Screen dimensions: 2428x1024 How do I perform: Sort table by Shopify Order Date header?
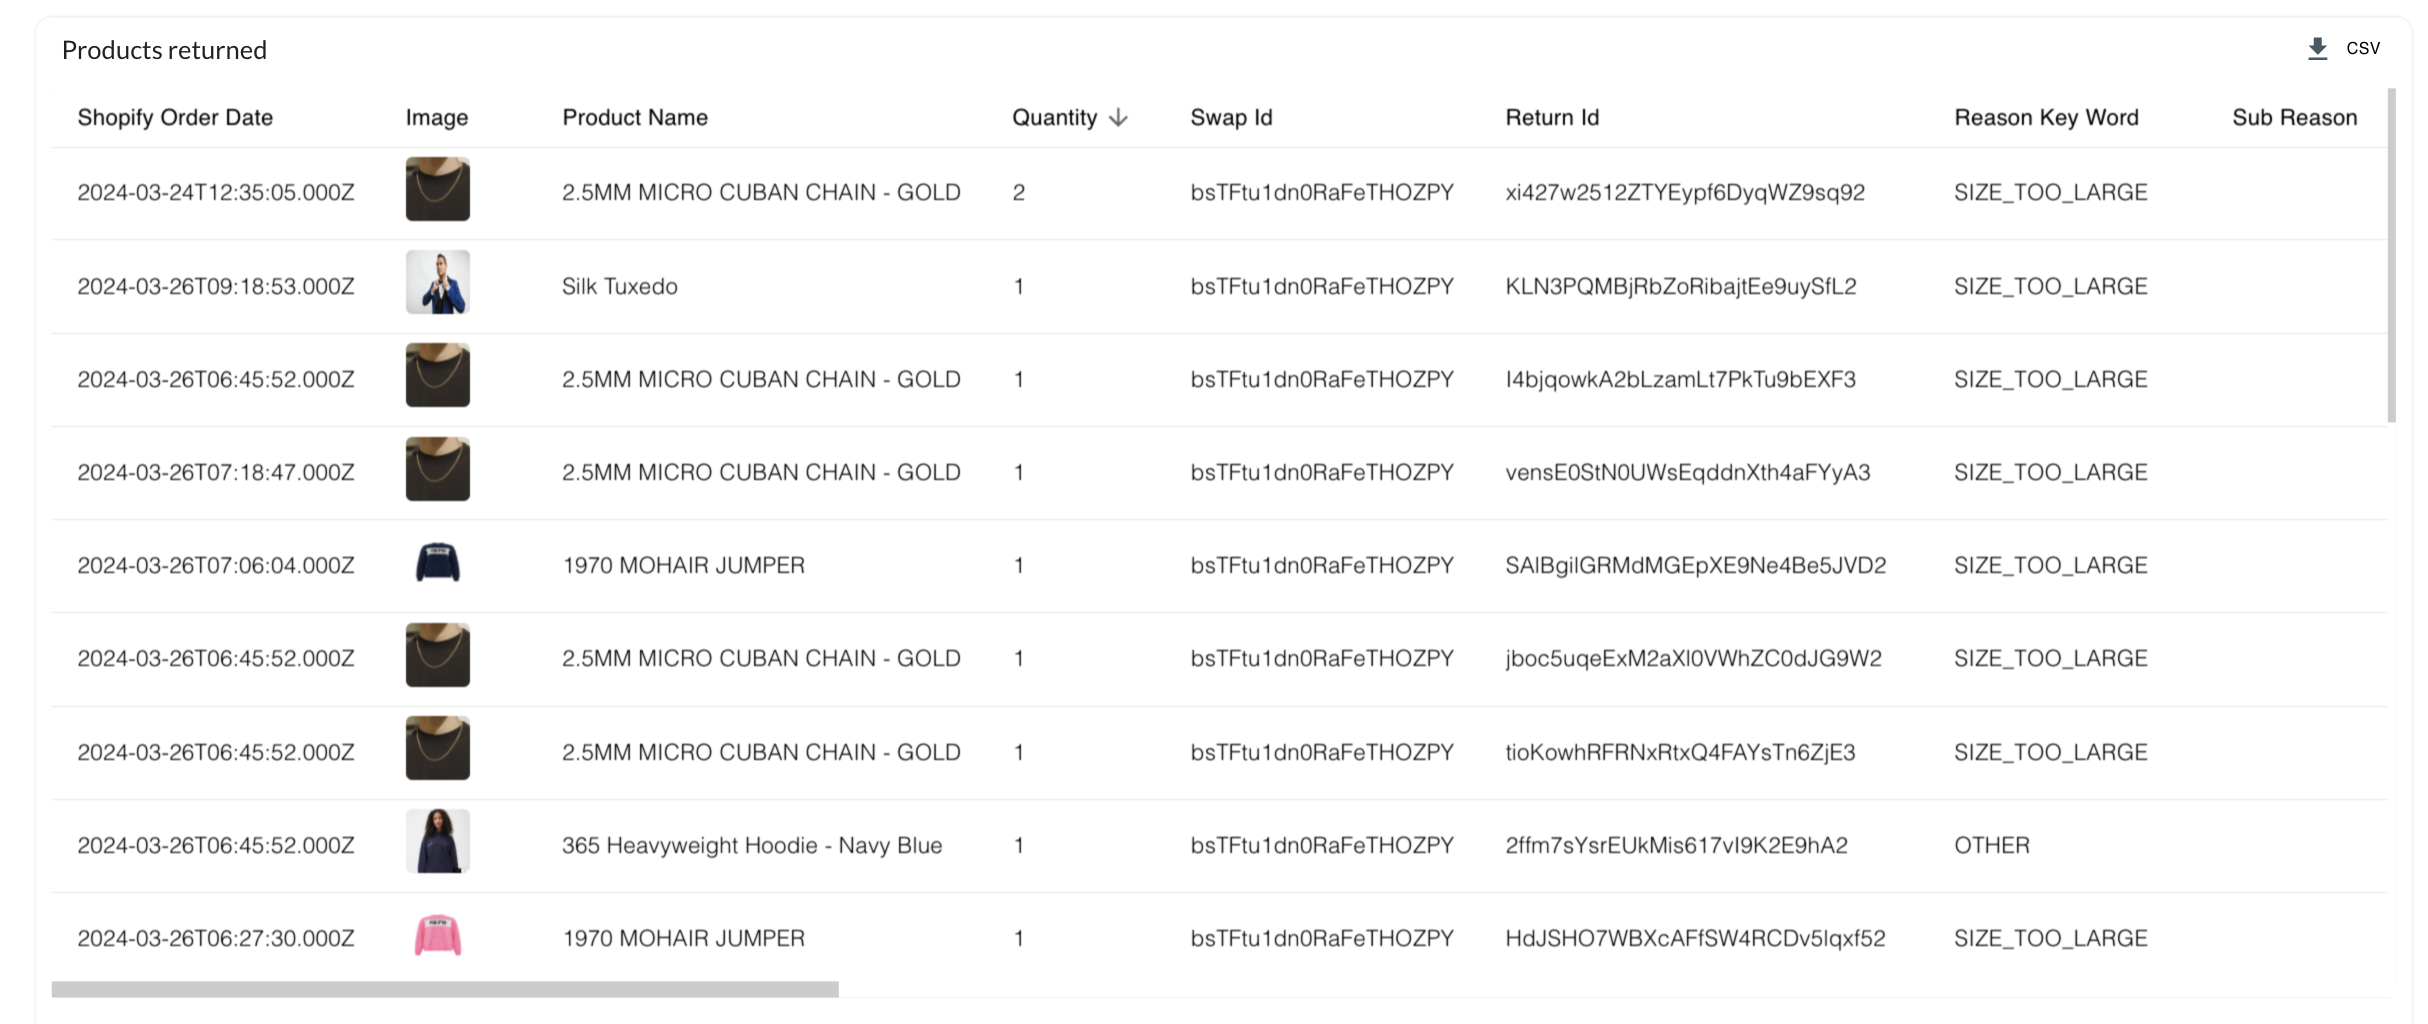(175, 118)
